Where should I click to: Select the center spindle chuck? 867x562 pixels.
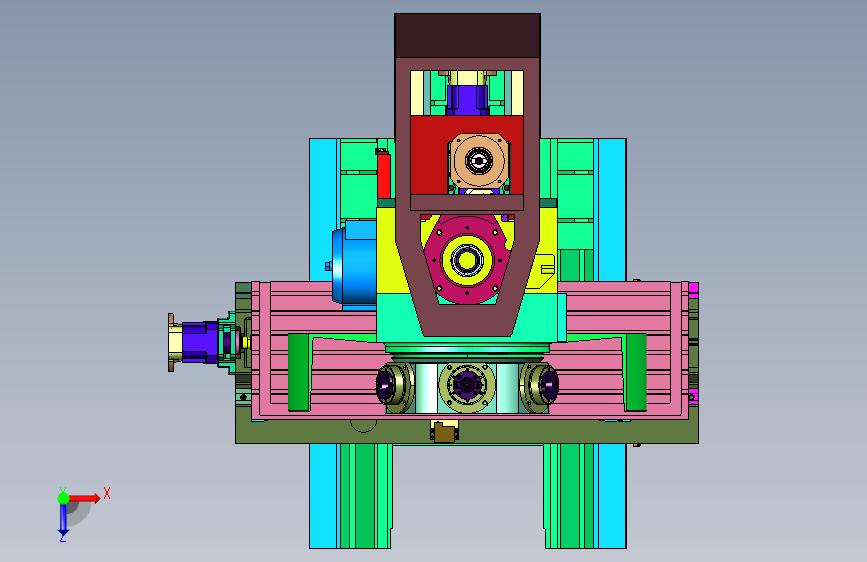click(x=467, y=386)
